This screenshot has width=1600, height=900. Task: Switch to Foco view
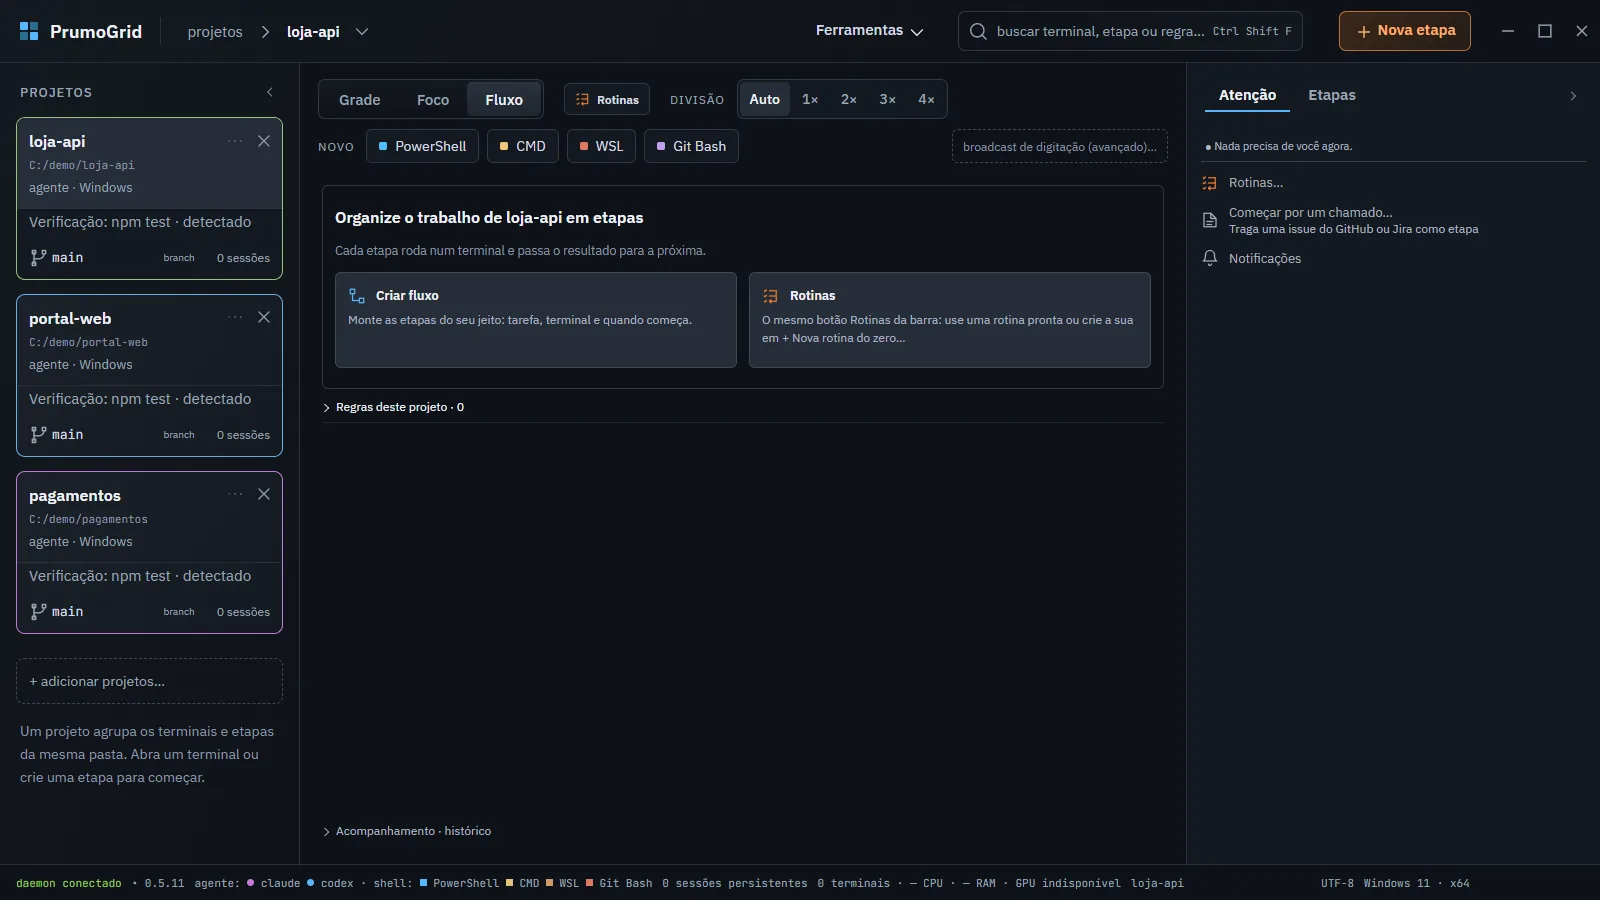point(433,99)
